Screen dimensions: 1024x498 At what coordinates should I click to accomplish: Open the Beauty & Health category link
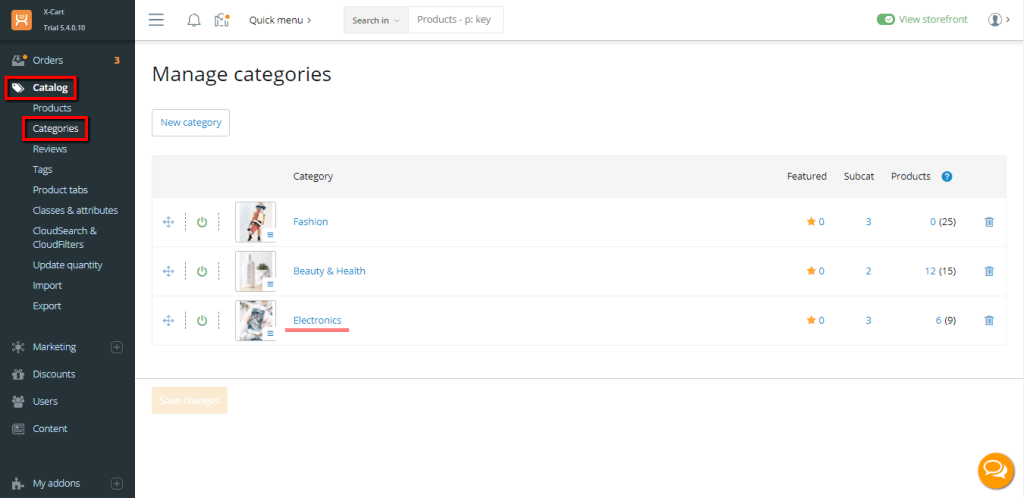tap(329, 271)
